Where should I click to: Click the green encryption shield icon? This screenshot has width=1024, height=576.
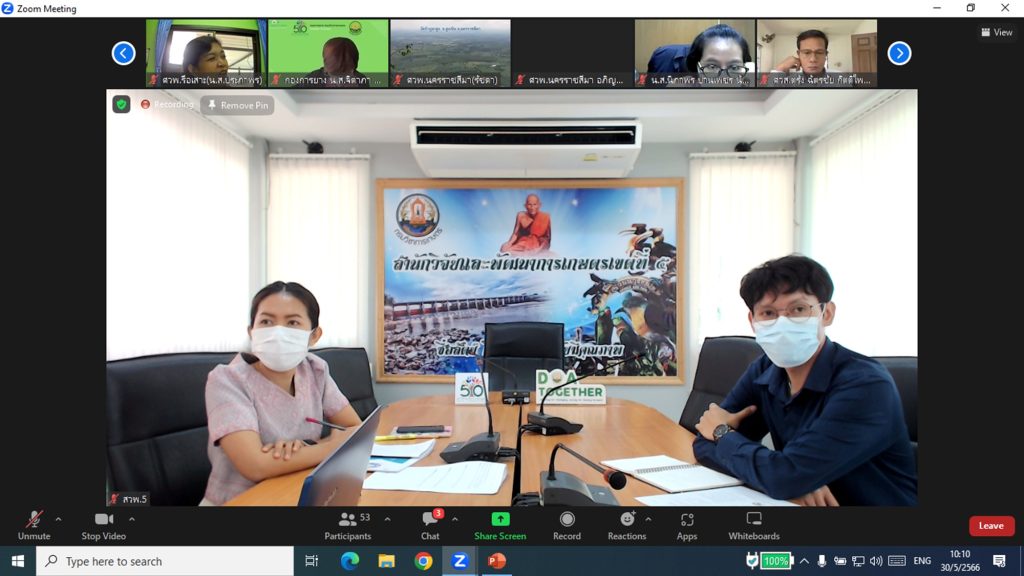pos(121,104)
